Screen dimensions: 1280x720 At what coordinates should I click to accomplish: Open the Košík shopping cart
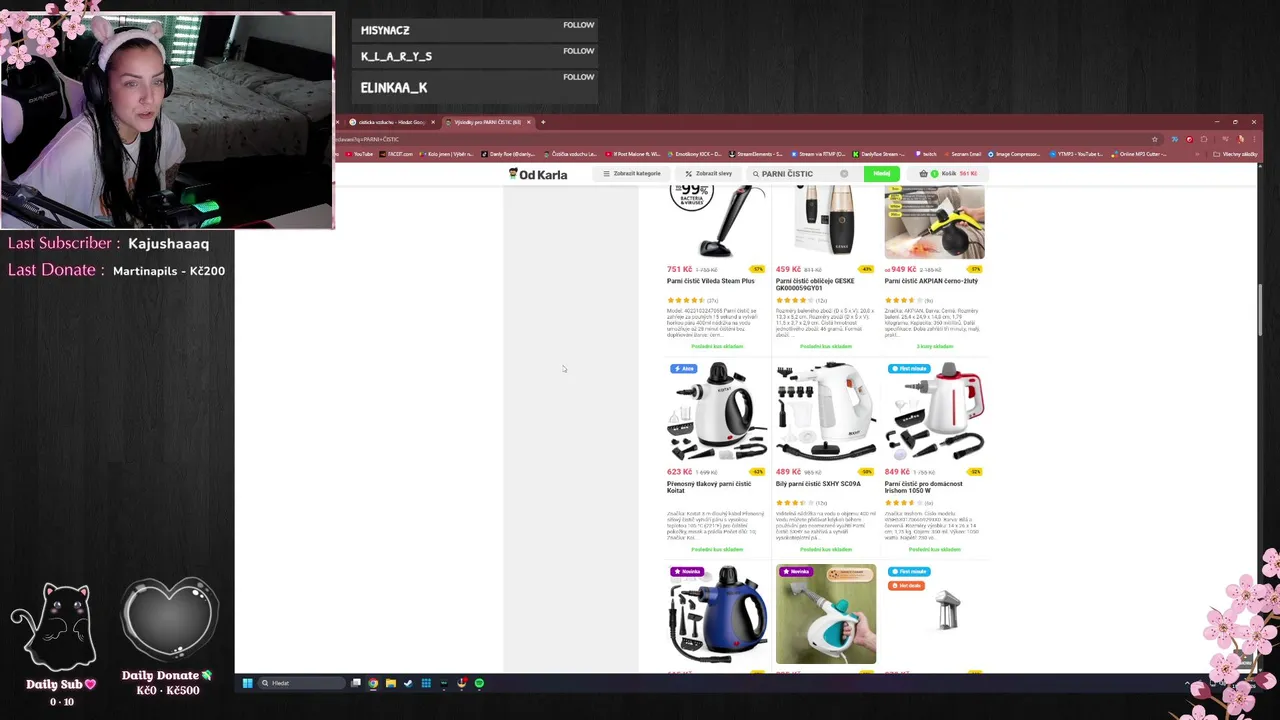pyautogui.click(x=950, y=174)
